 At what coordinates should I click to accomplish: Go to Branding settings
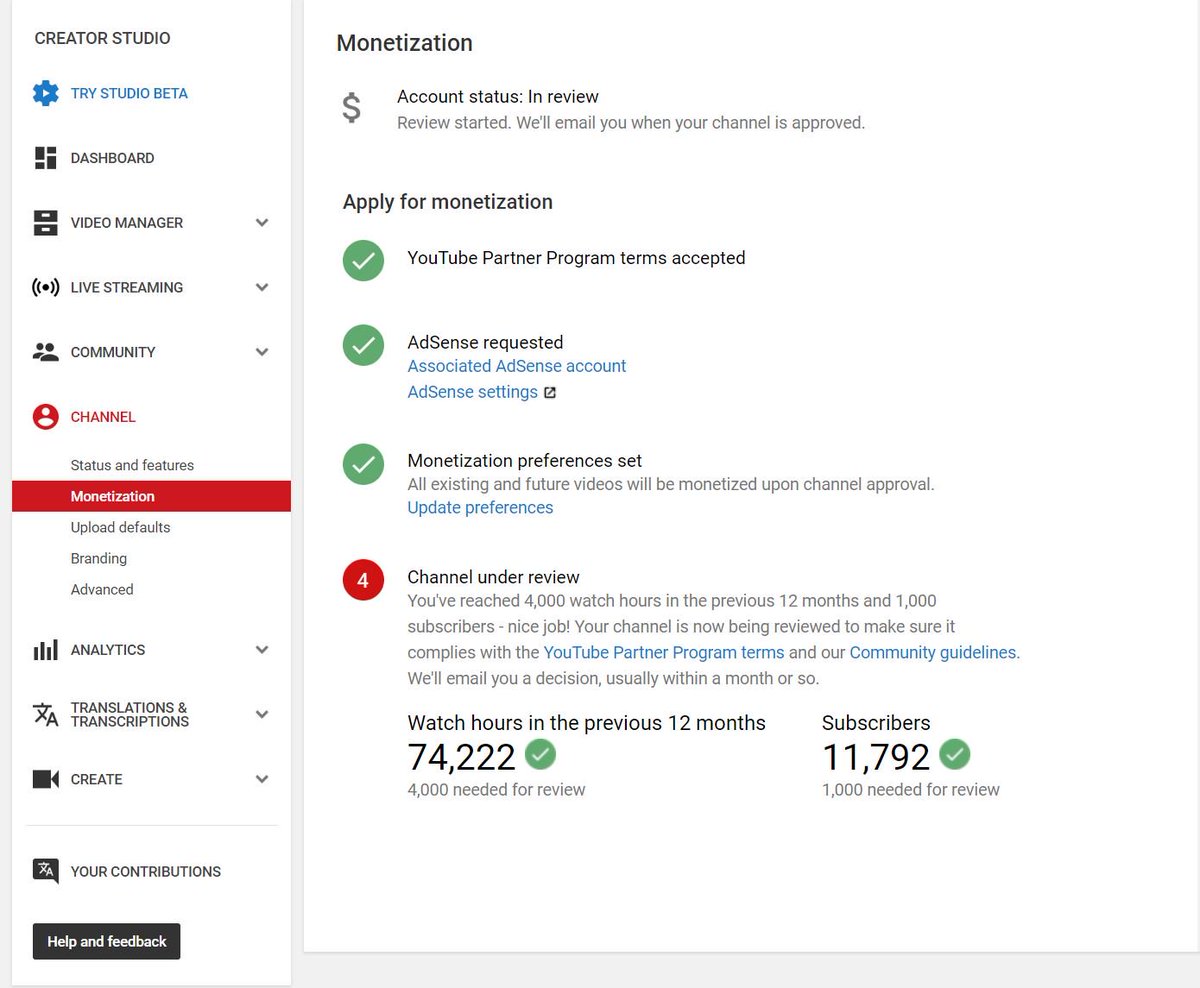coord(99,558)
